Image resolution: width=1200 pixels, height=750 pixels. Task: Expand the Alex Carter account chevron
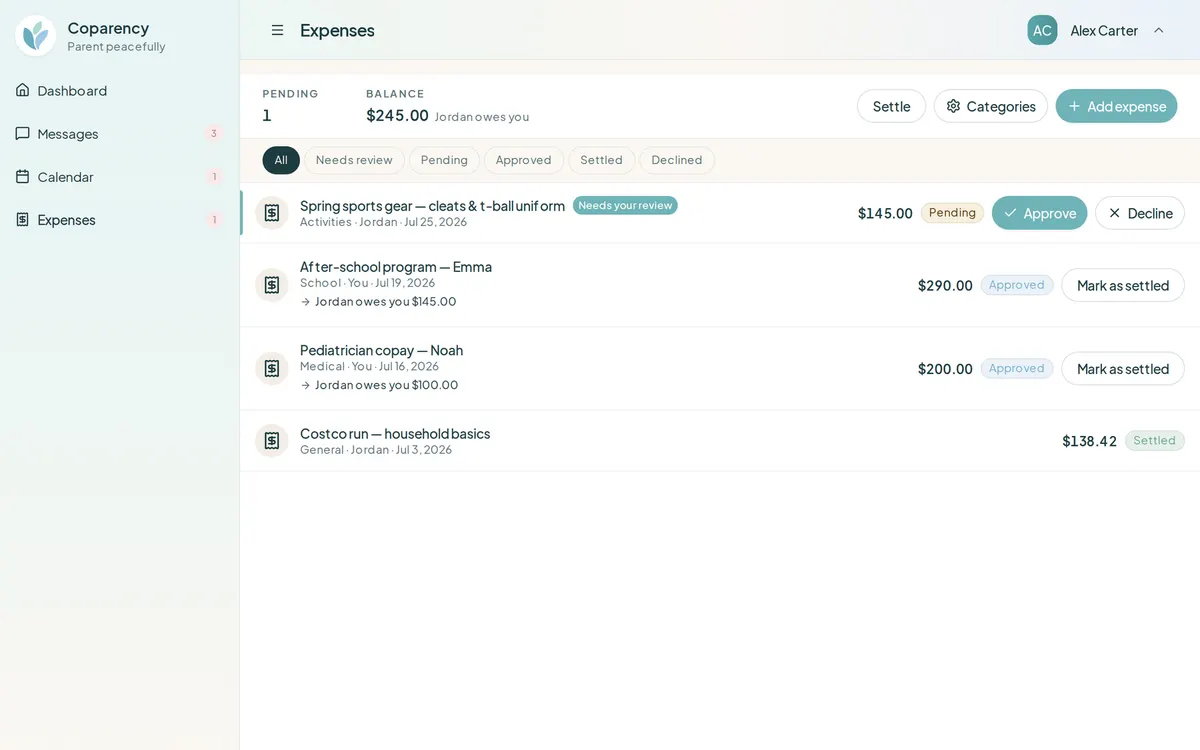click(1158, 30)
